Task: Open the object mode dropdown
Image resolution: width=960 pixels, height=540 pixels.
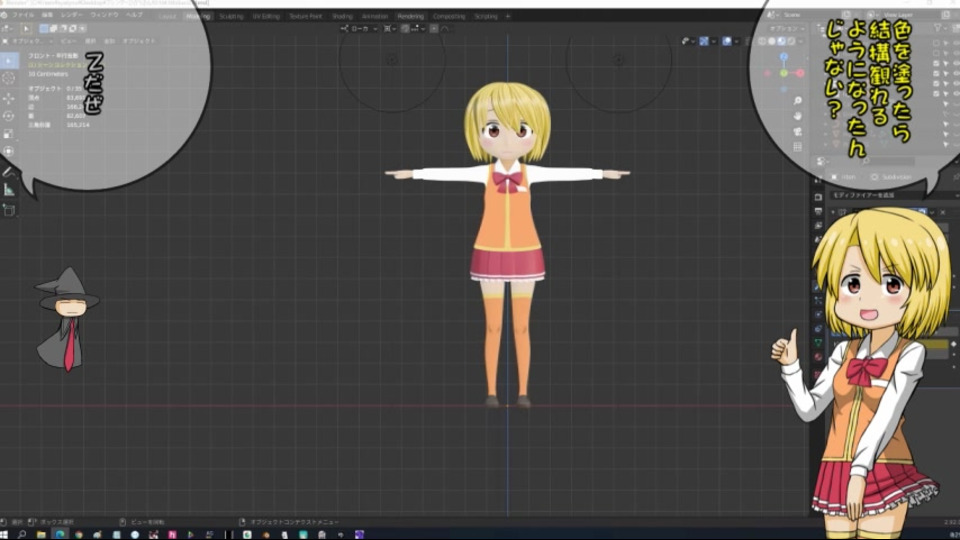Action: 28,41
